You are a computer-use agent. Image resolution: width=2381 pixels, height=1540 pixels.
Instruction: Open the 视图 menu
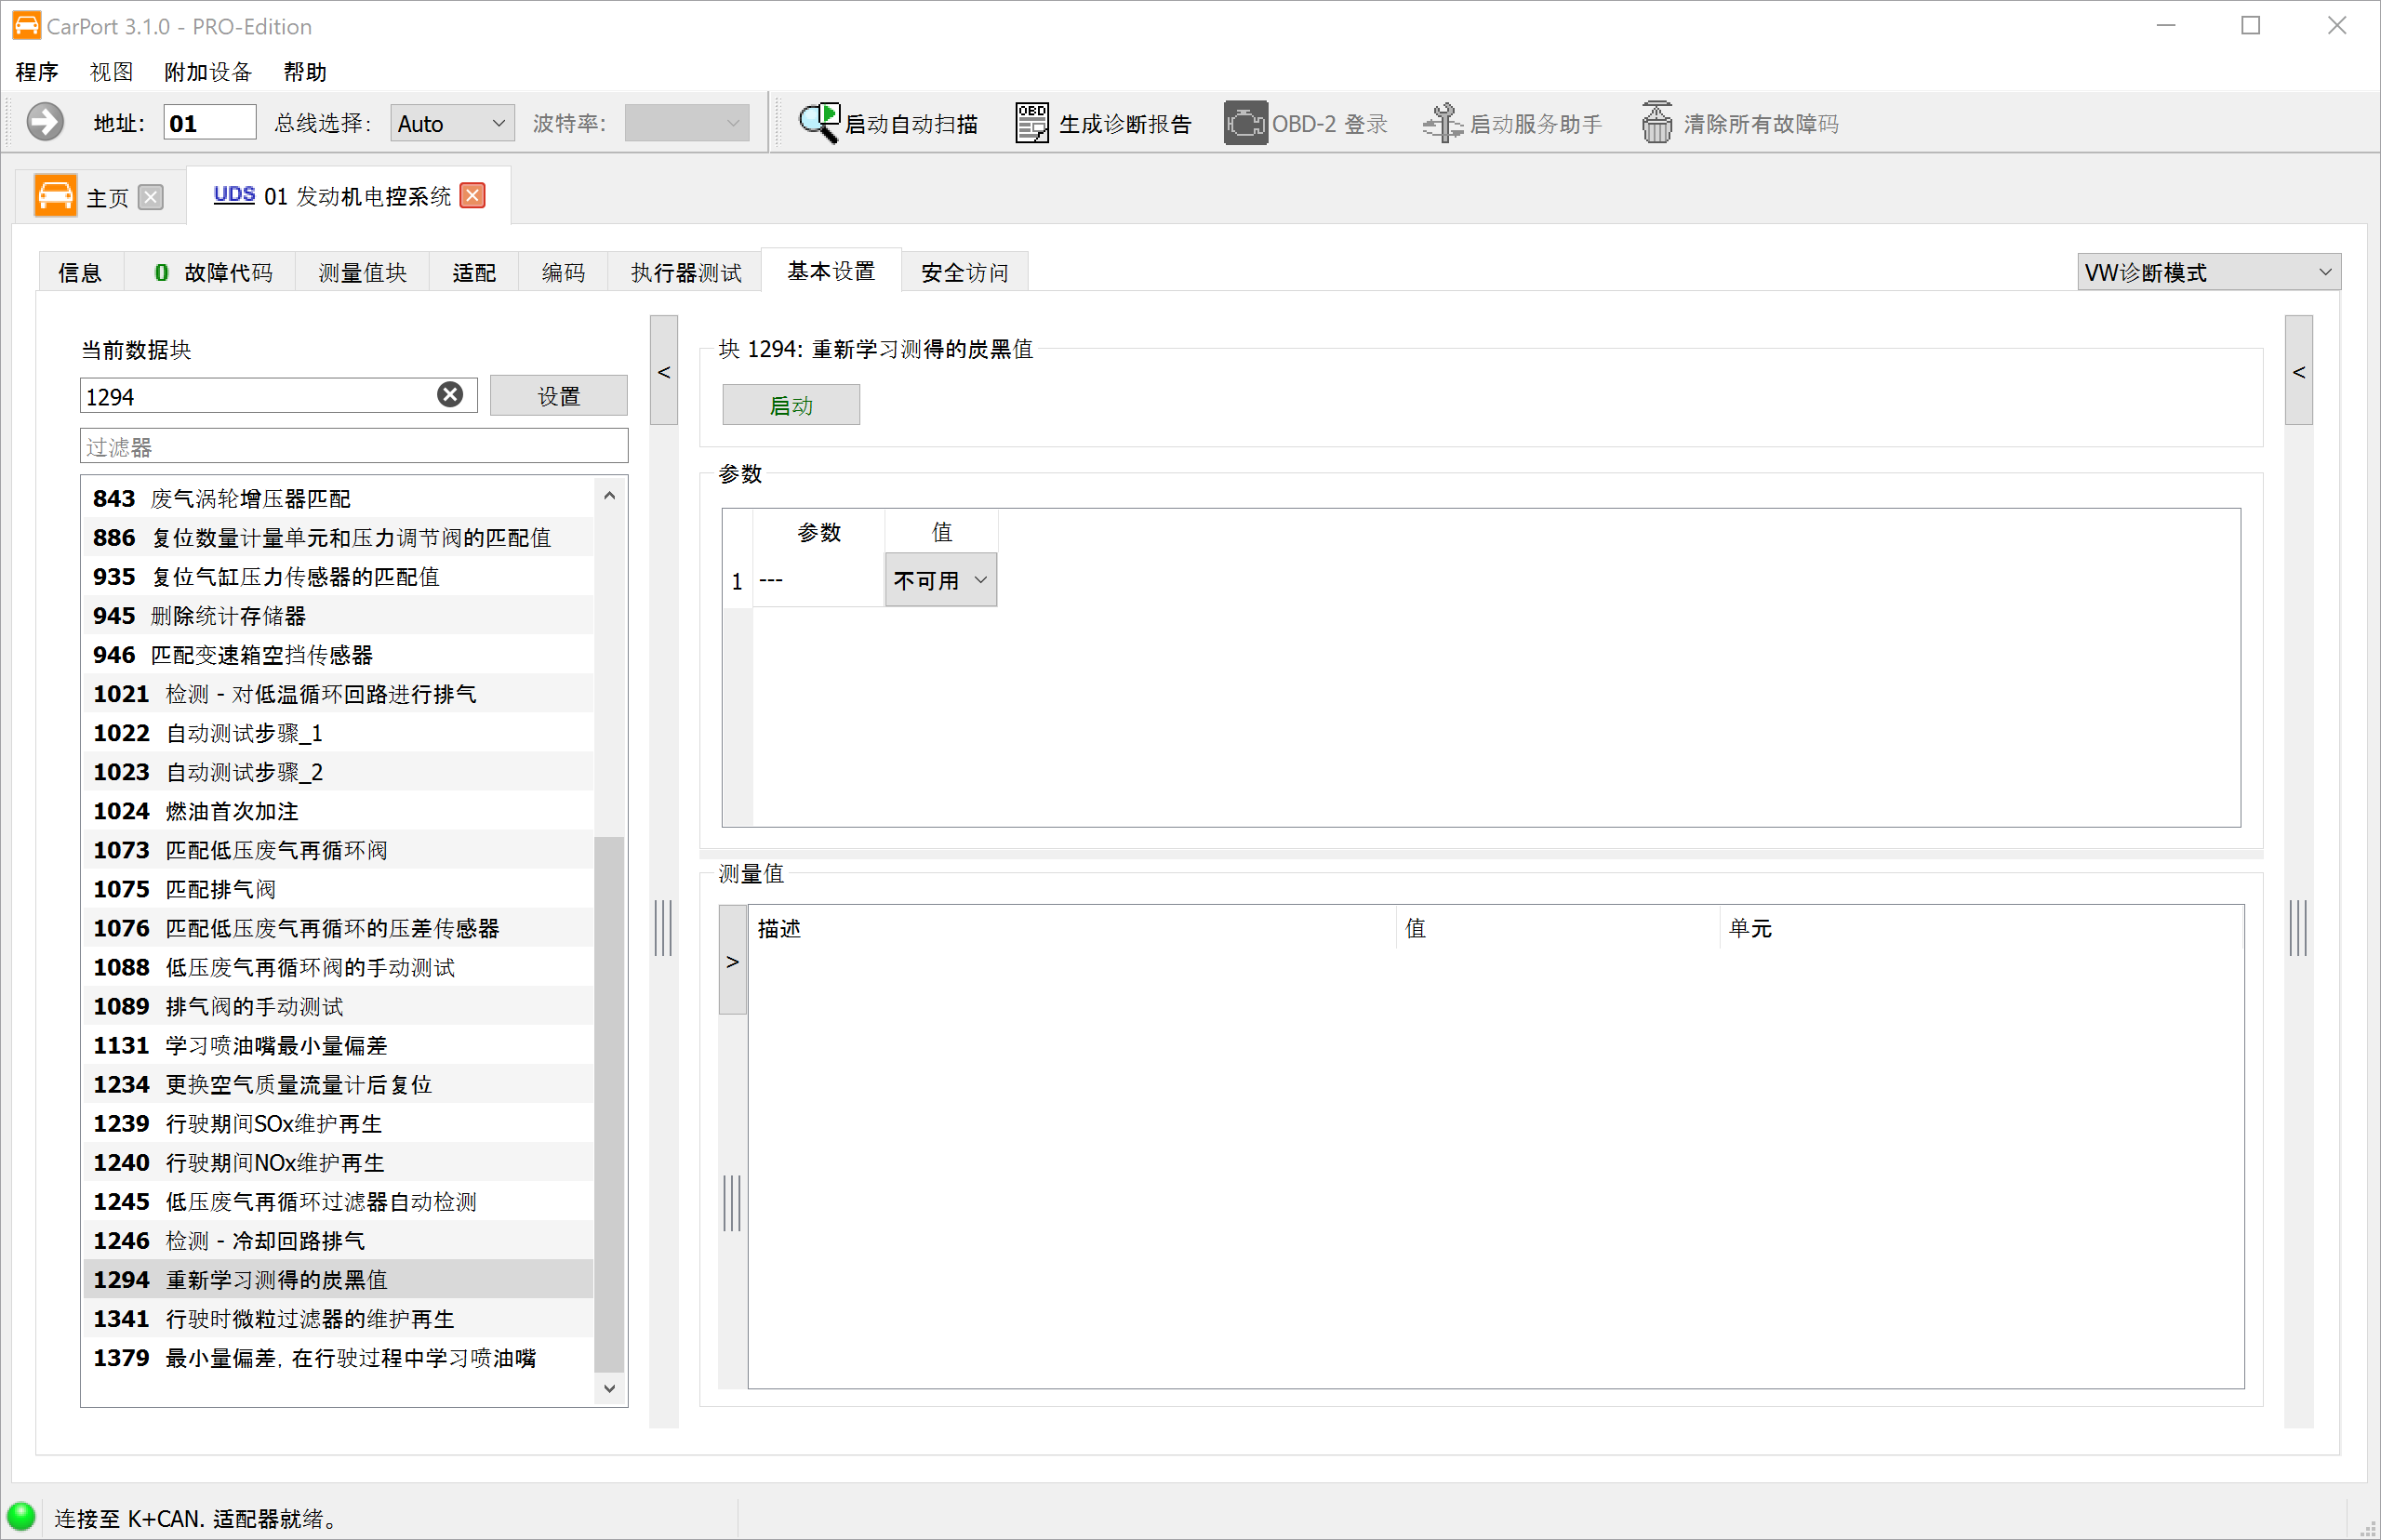click(x=111, y=72)
